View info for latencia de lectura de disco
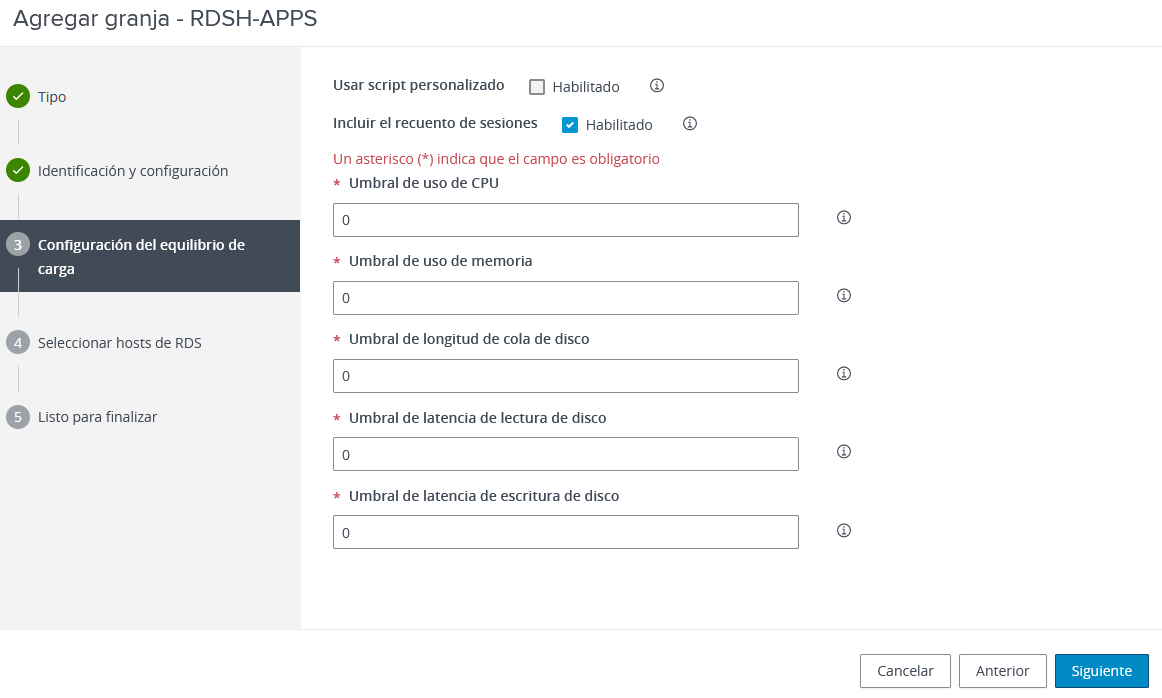Viewport: 1162px width, 698px height. click(843, 451)
